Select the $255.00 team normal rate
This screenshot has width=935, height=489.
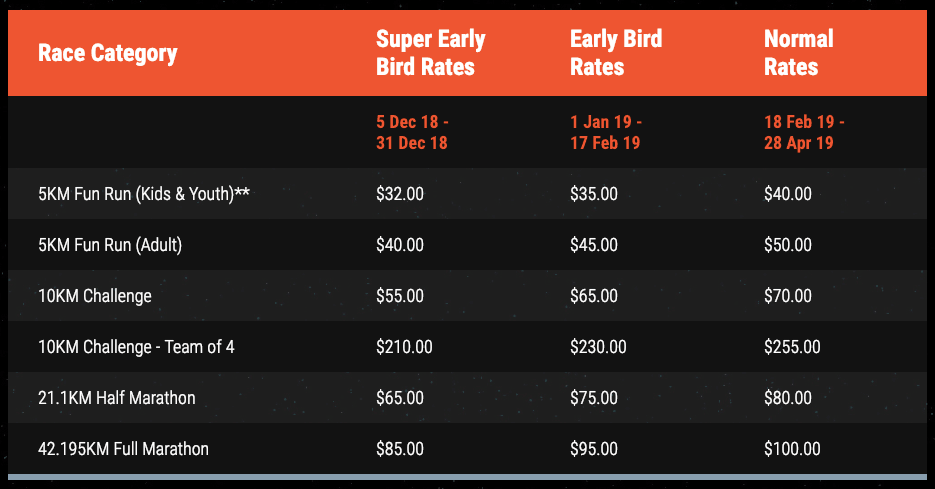click(792, 346)
